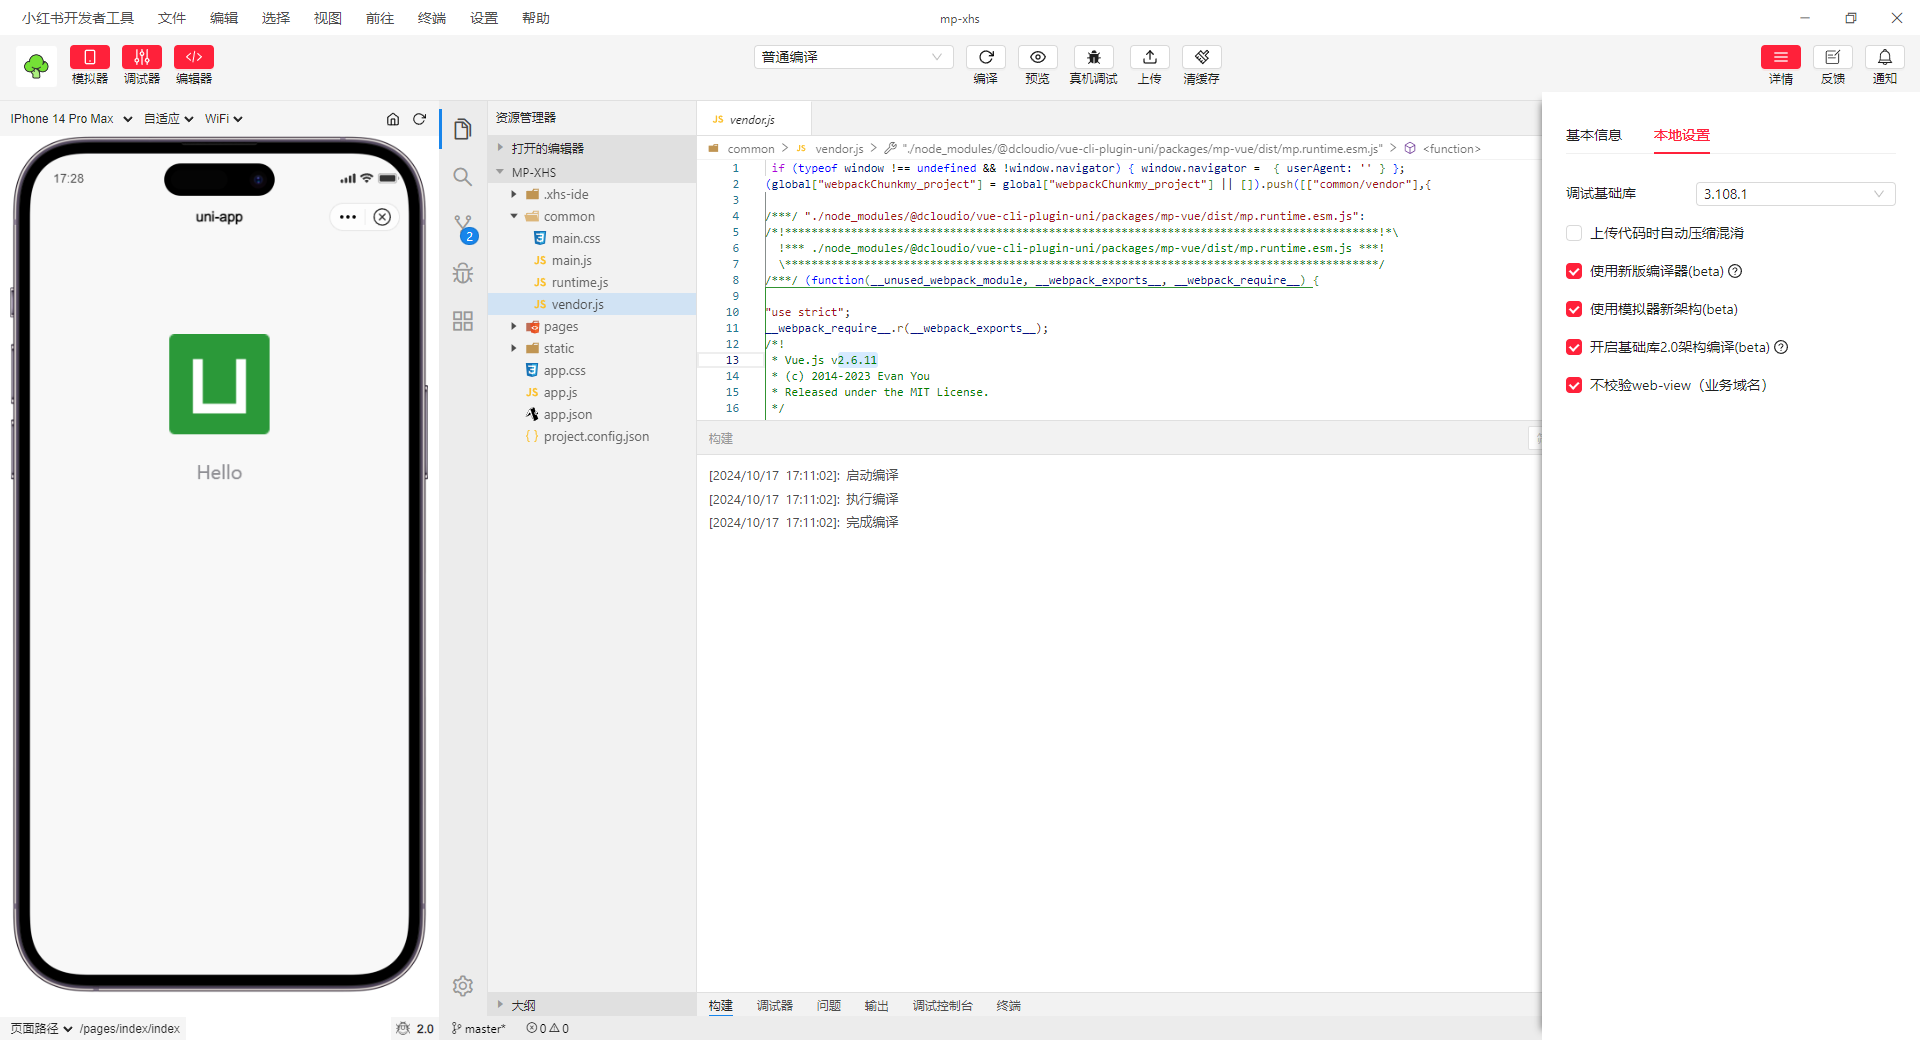Viewport: 1920px width, 1040px height.
Task: Open the 编辑 menu
Action: [224, 18]
